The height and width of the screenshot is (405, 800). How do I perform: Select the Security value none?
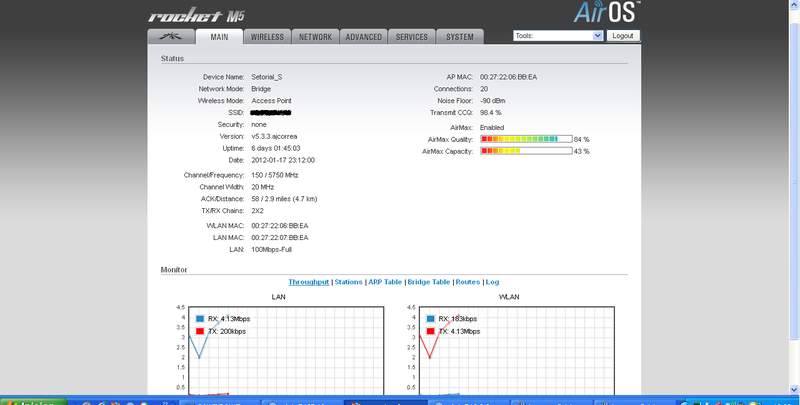pyautogui.click(x=259, y=124)
